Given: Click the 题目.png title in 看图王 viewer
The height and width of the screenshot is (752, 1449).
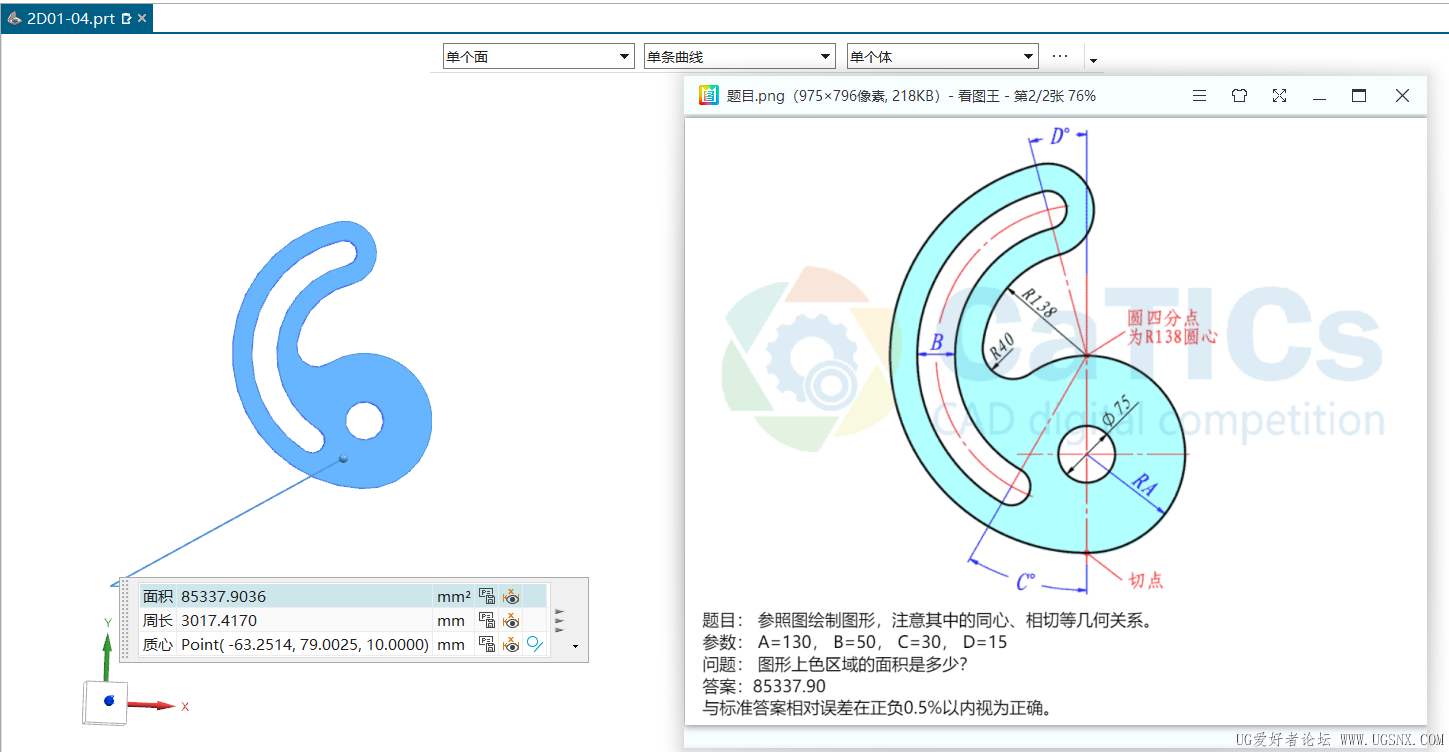Looking at the screenshot, I should [755, 96].
